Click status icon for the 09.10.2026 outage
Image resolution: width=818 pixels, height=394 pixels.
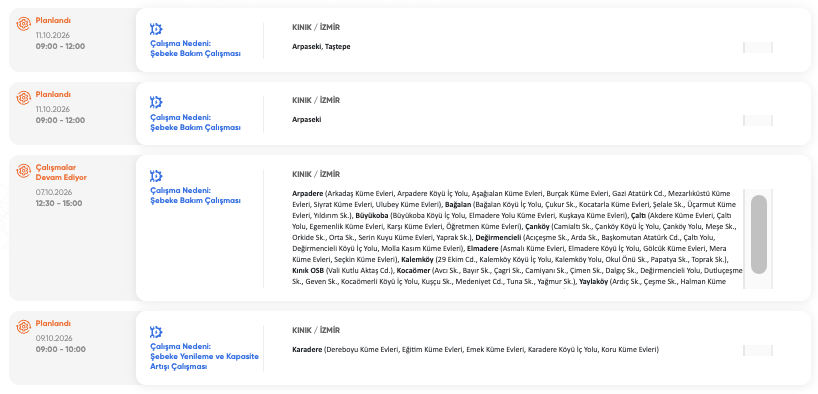23,327
